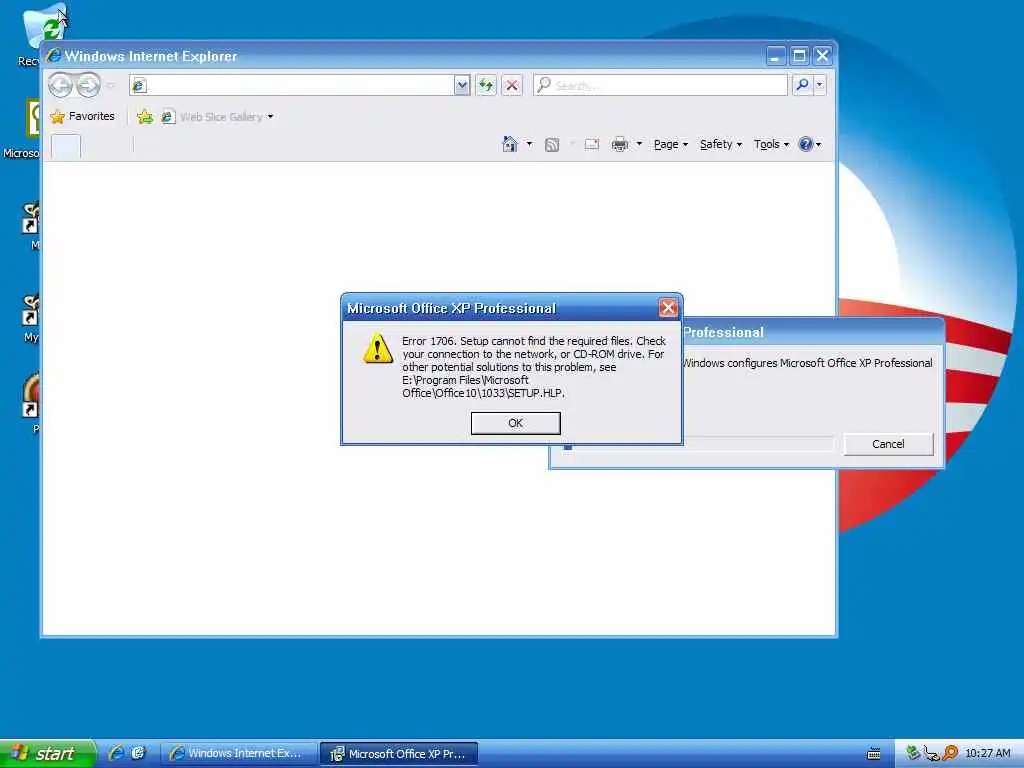Image resolution: width=1024 pixels, height=768 pixels.
Task: Click the red Stop loading icon
Action: 512,85
